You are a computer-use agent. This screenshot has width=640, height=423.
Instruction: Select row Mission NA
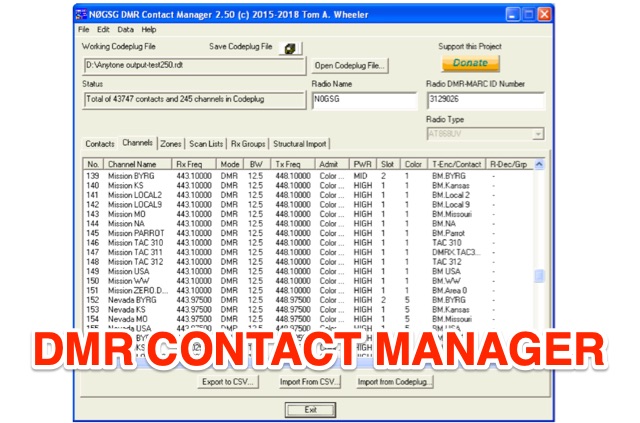pyautogui.click(x=308, y=224)
